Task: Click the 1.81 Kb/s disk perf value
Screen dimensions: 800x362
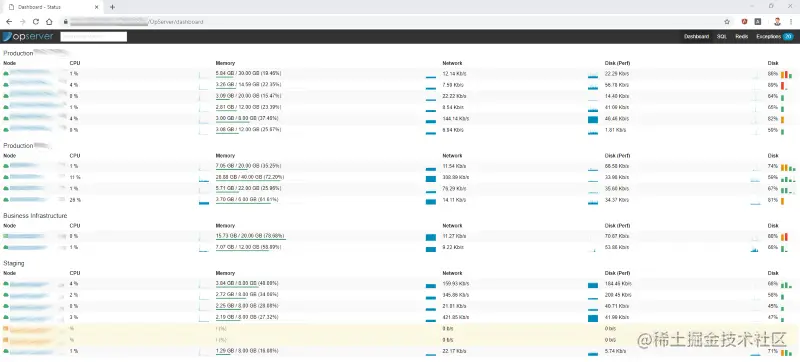Action: (615, 130)
